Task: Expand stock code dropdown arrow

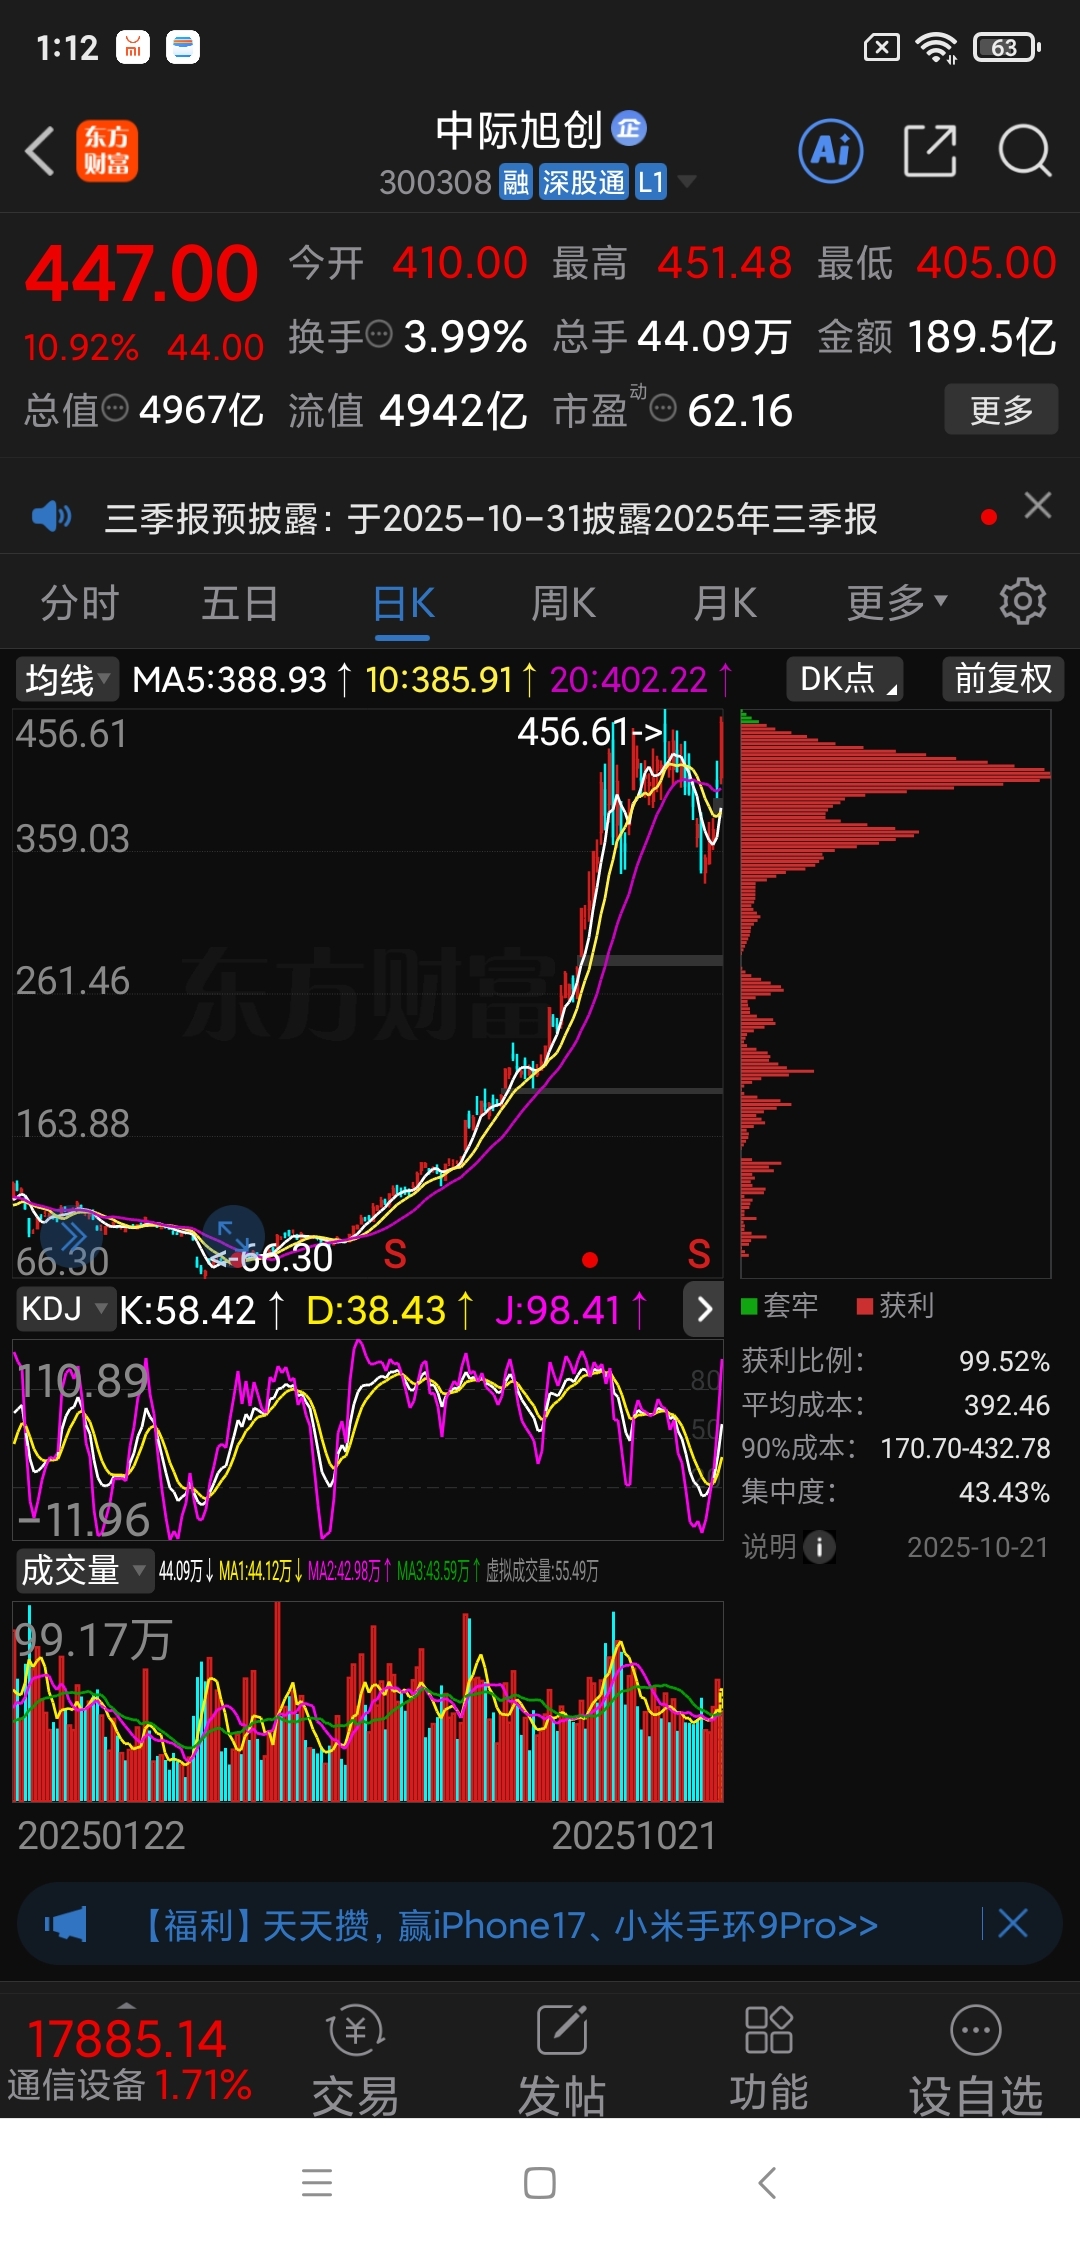Action: (x=687, y=182)
